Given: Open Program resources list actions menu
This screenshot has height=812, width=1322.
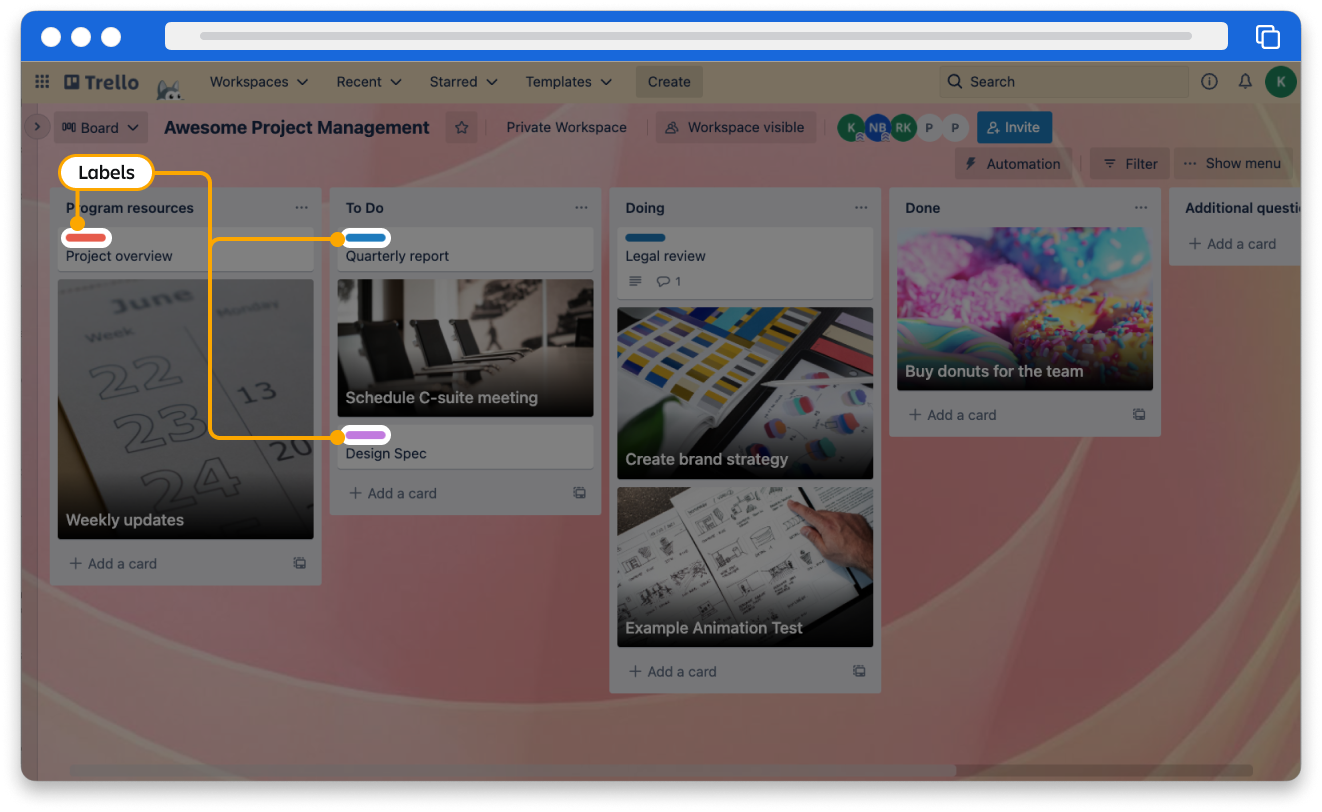Looking at the screenshot, I should coord(302,208).
